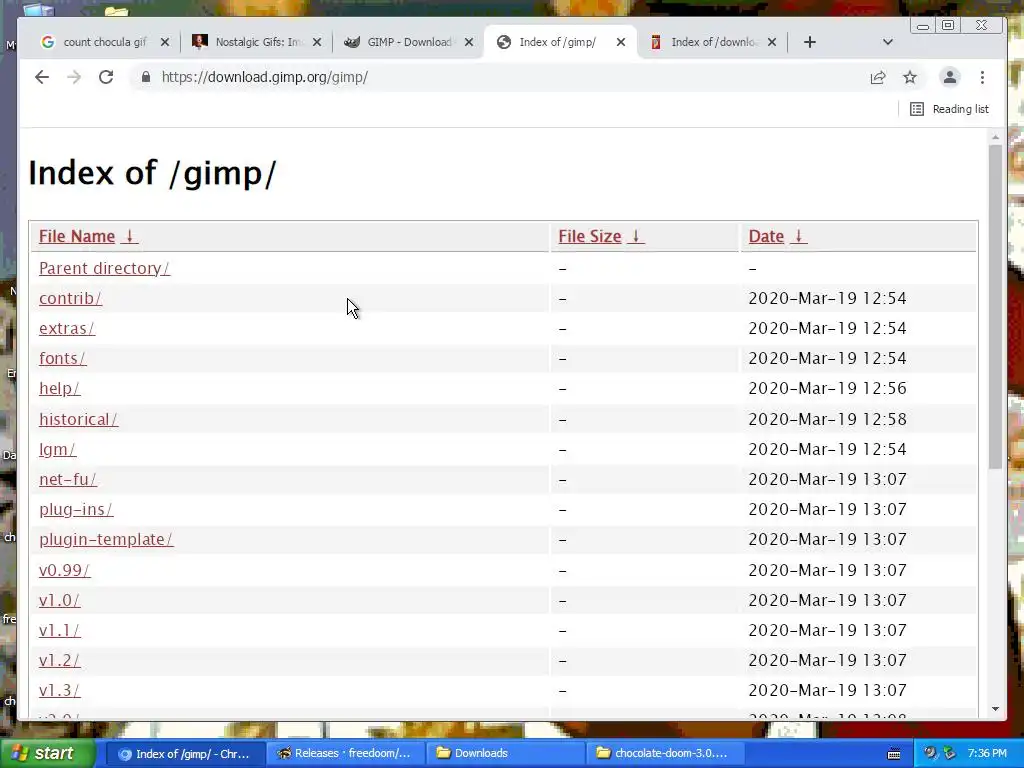1024x768 pixels.
Task: Sort by Date column header
Action: [x=766, y=236]
